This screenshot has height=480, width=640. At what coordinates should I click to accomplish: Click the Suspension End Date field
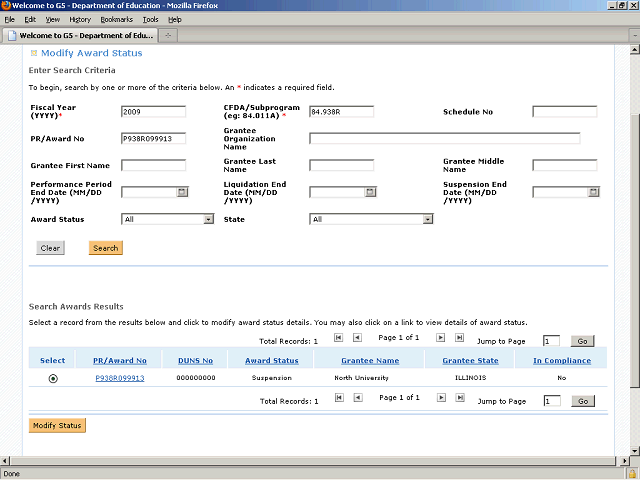[x=560, y=192]
